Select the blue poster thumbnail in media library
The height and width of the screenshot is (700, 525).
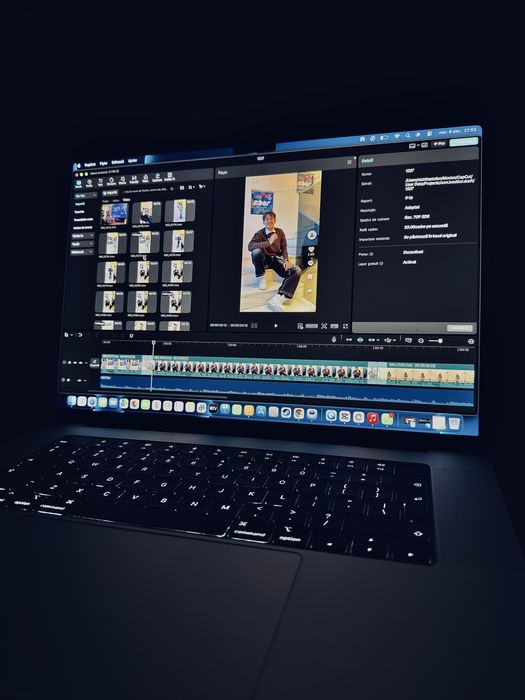[114, 214]
